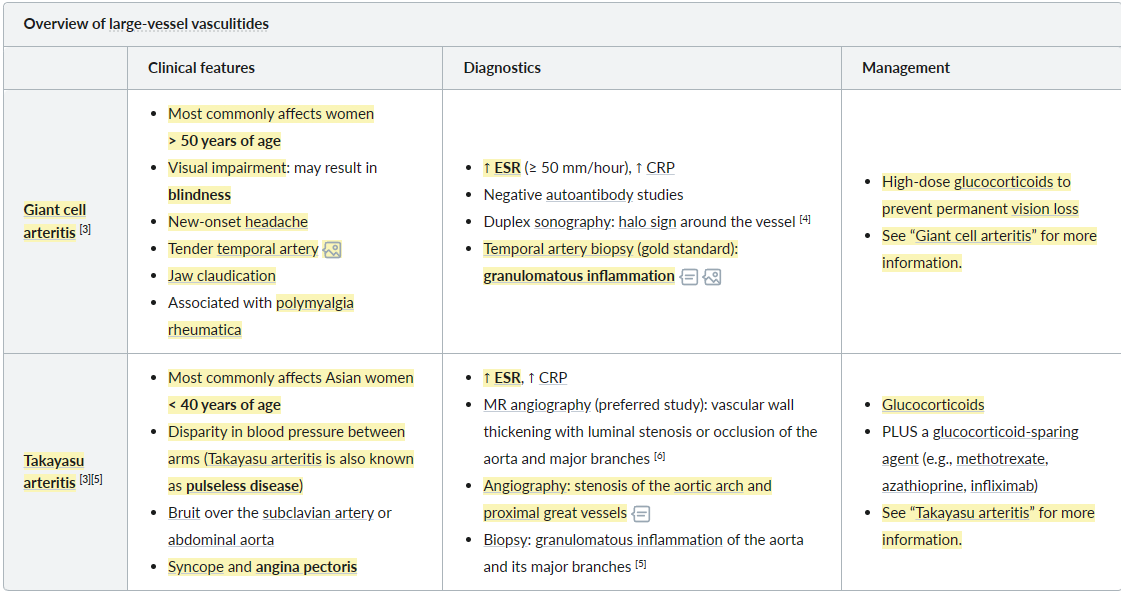Click the large-vessel vasculitides title link
Viewport: 1121px width, 594px height.
pyautogui.click(x=189, y=24)
